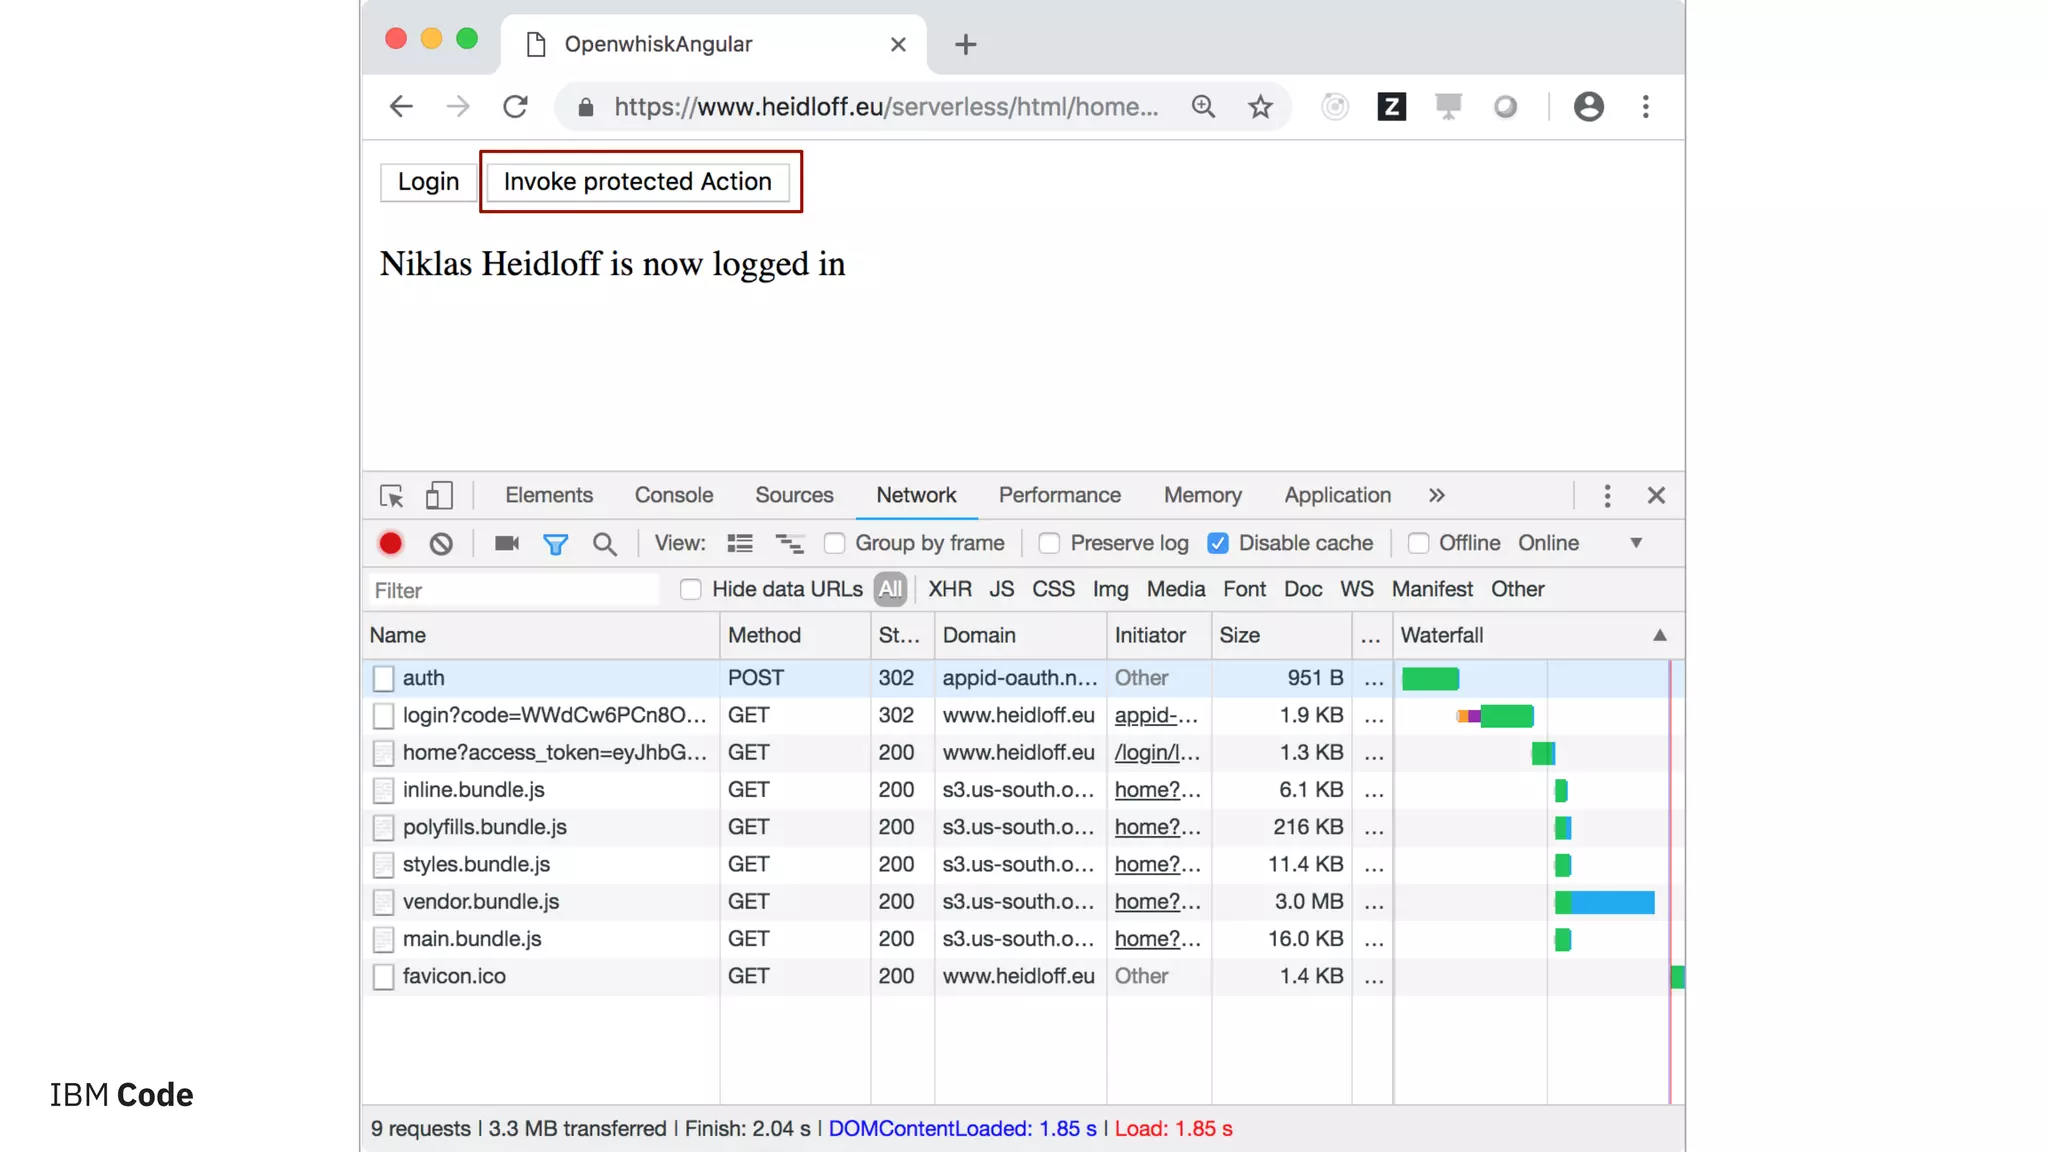
Task: Reload the page
Action: [515, 107]
